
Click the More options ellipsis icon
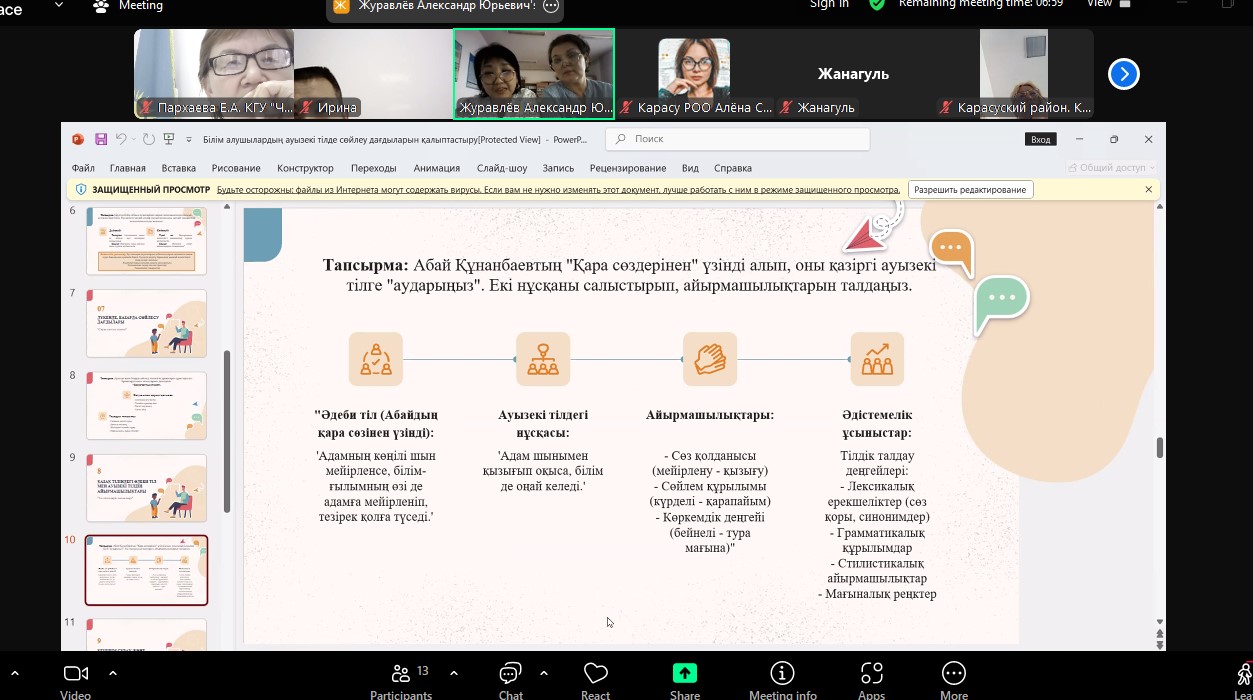(954, 673)
